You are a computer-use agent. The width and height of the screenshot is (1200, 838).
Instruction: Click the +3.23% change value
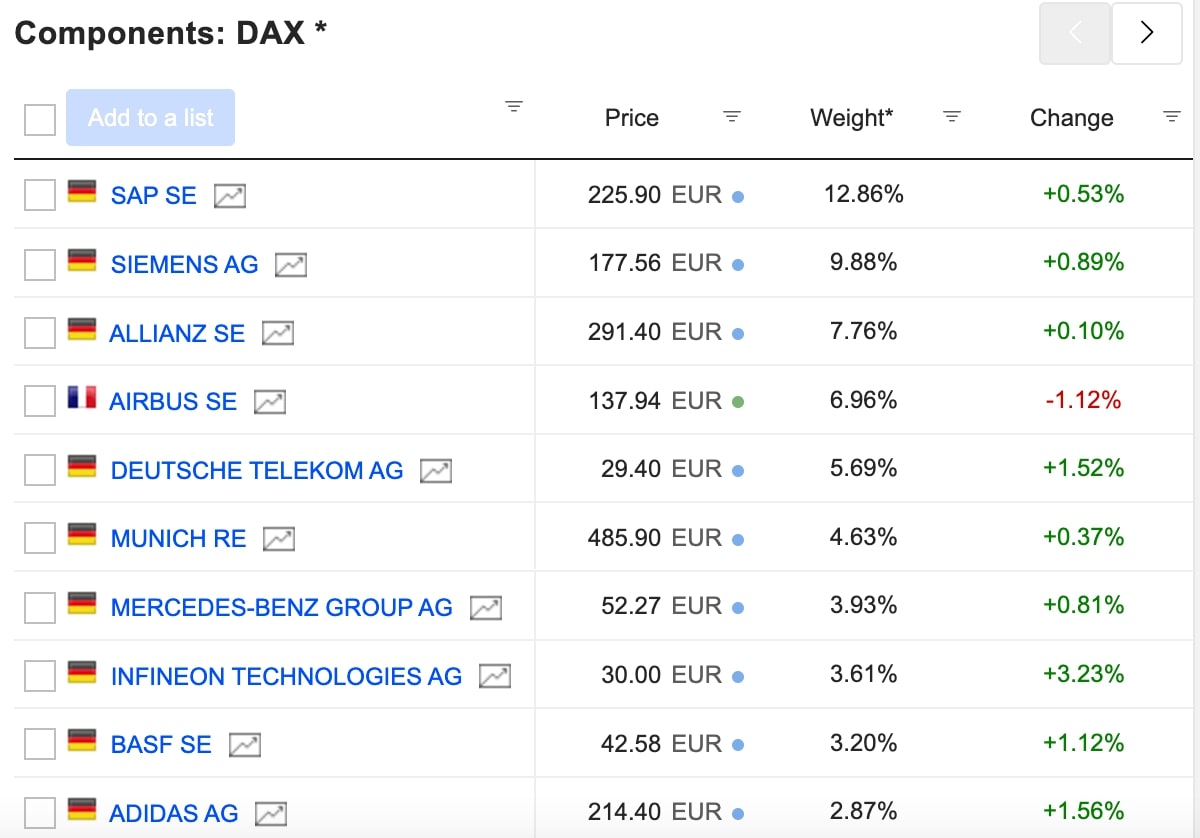click(1084, 674)
